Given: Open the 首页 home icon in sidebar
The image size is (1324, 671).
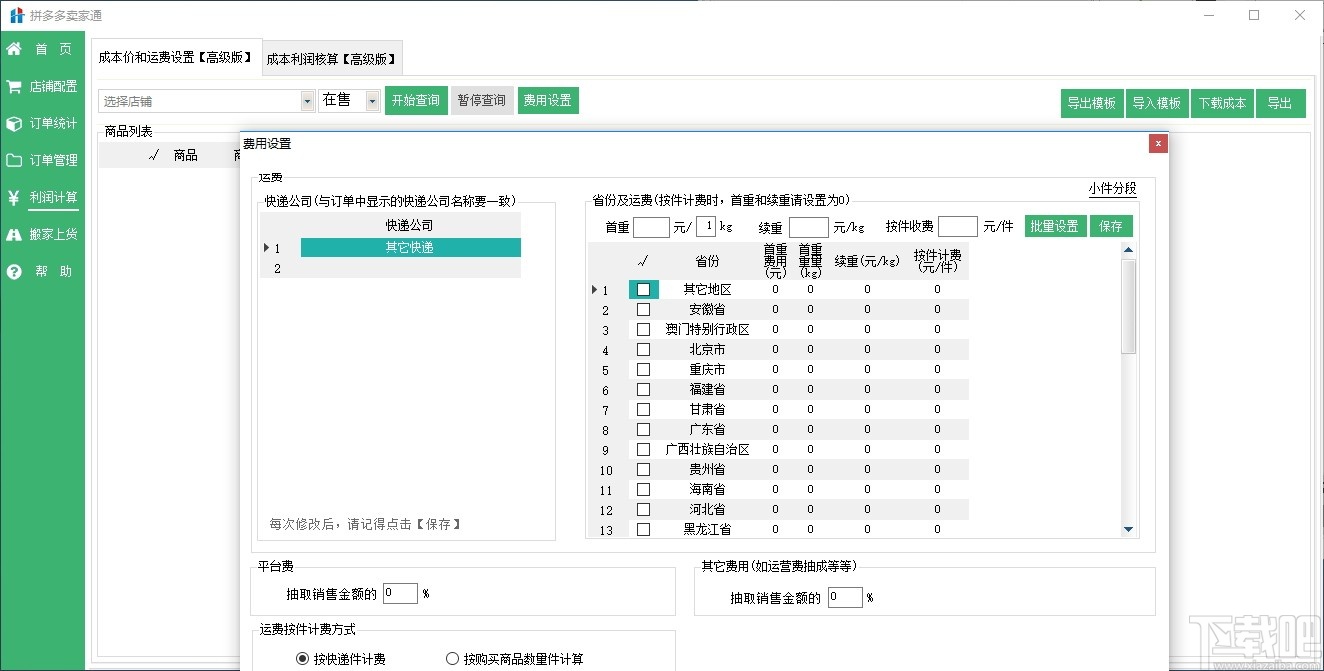Looking at the screenshot, I should click(14, 48).
